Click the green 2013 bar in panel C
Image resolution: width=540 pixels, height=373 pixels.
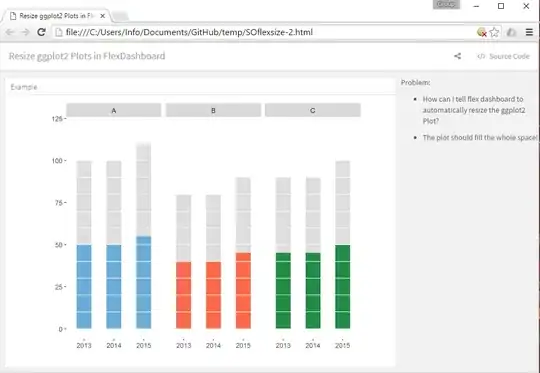(x=283, y=291)
